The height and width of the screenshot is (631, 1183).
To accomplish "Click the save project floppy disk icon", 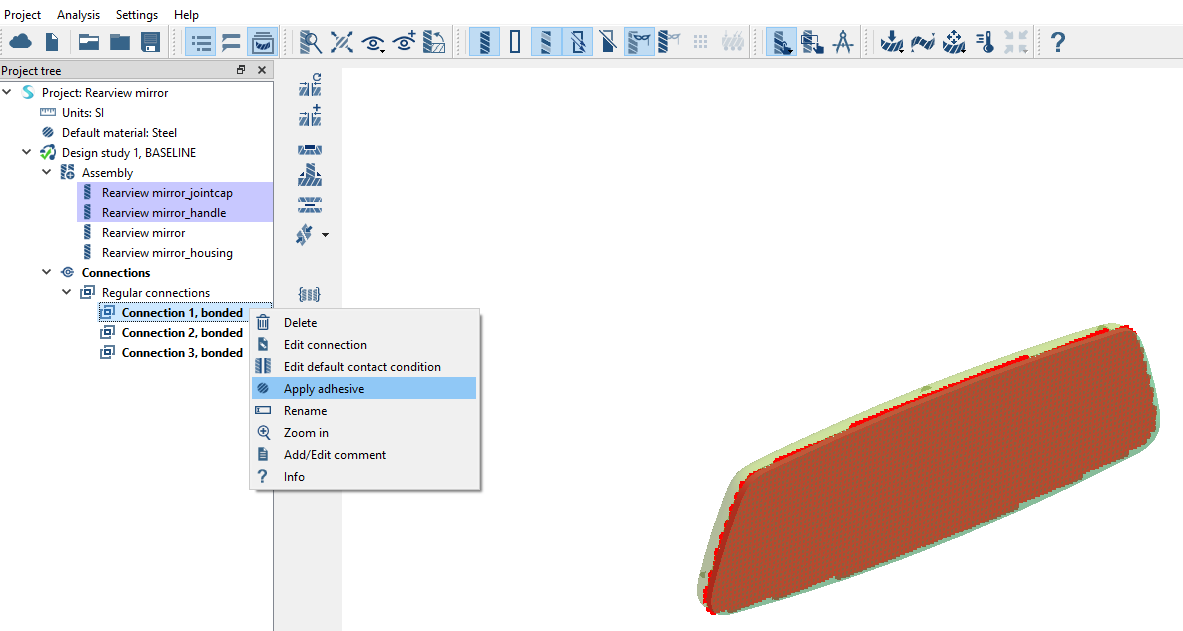I will 151,42.
